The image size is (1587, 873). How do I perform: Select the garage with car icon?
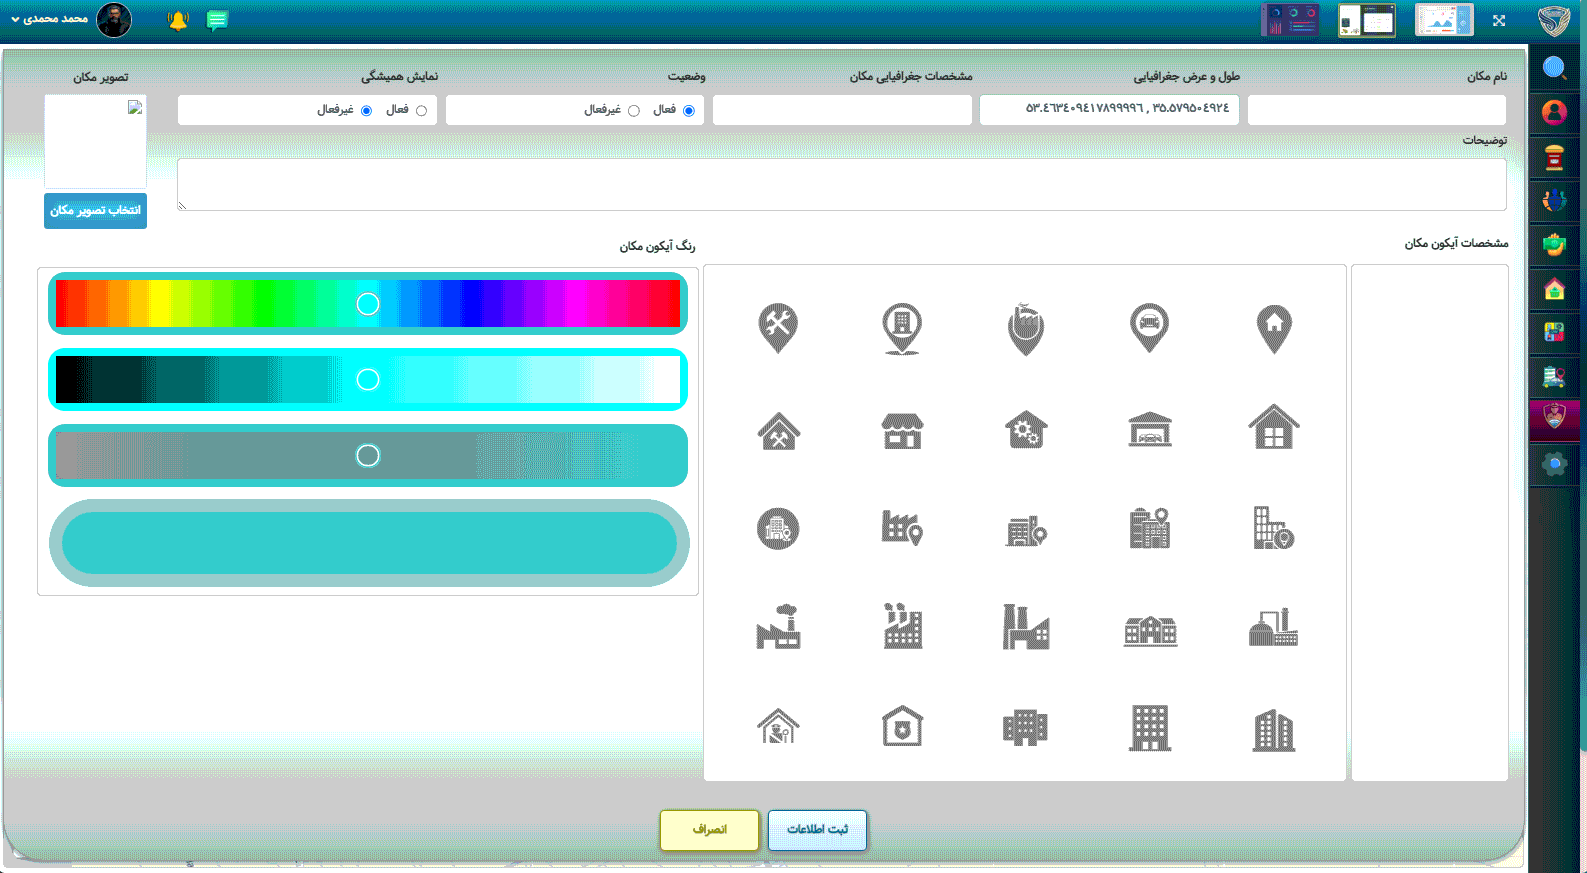pyautogui.click(x=1150, y=430)
